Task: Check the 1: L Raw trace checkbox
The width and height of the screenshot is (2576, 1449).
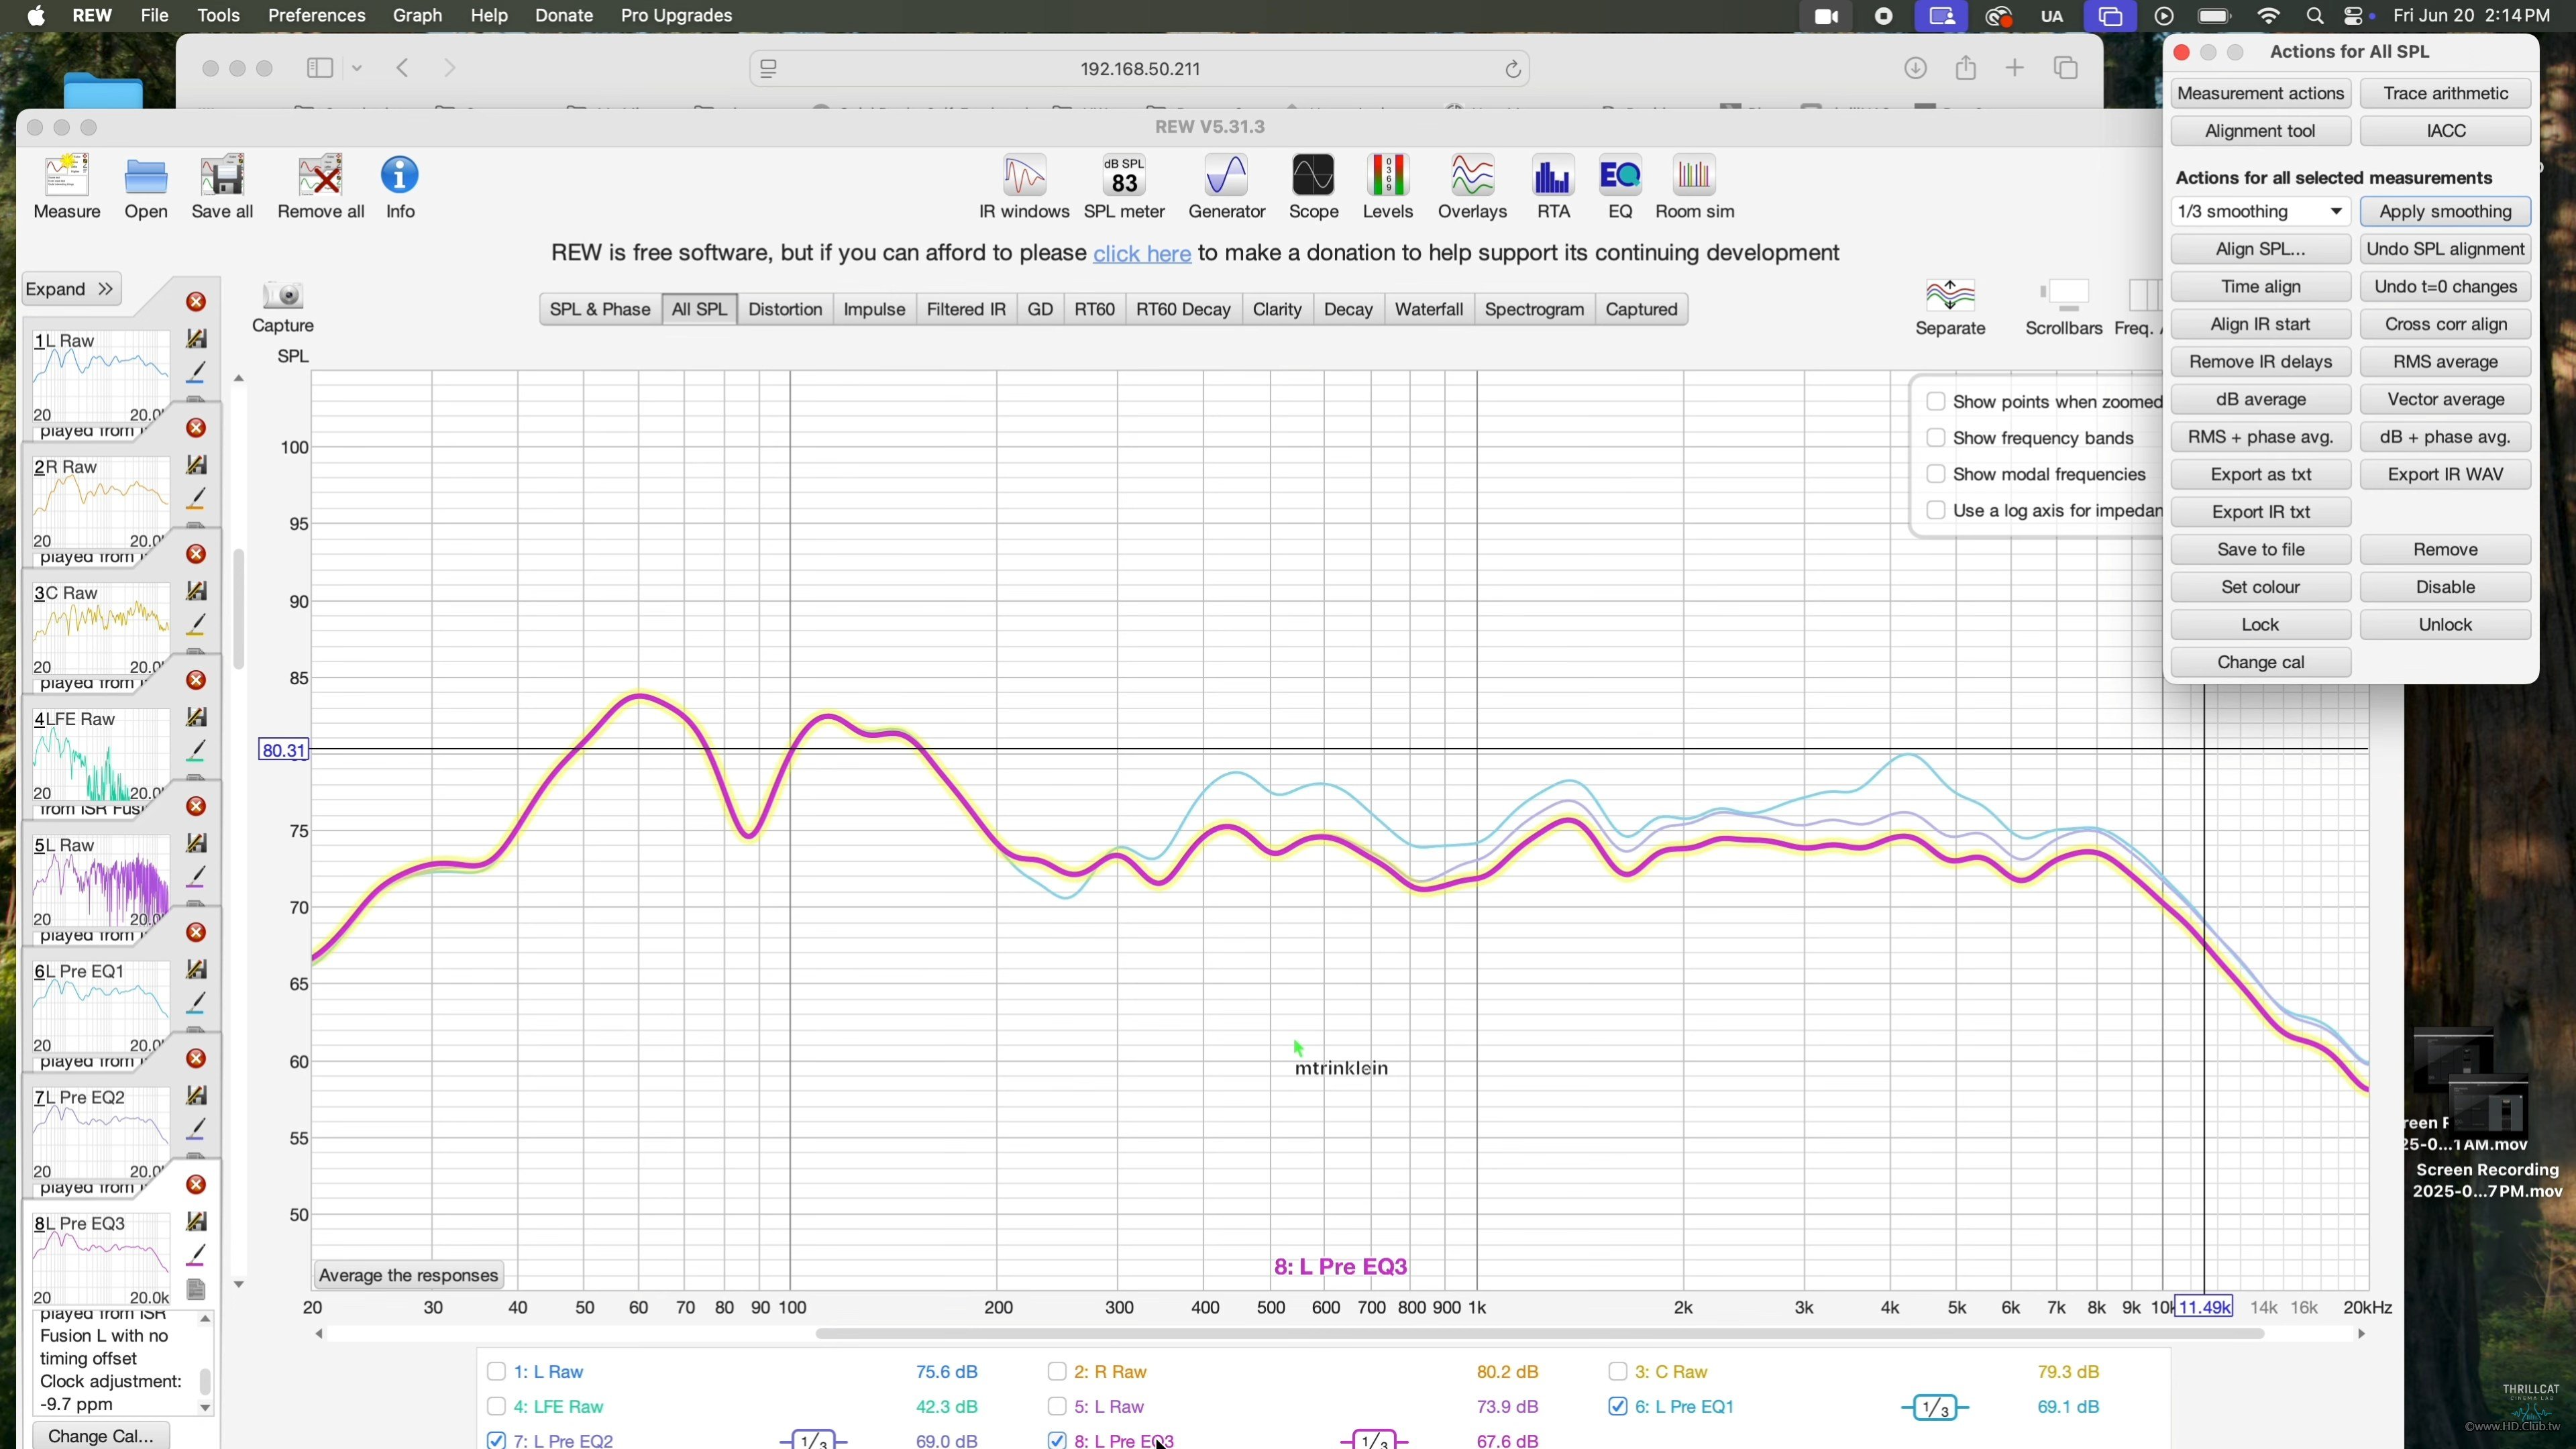Action: coord(496,1371)
